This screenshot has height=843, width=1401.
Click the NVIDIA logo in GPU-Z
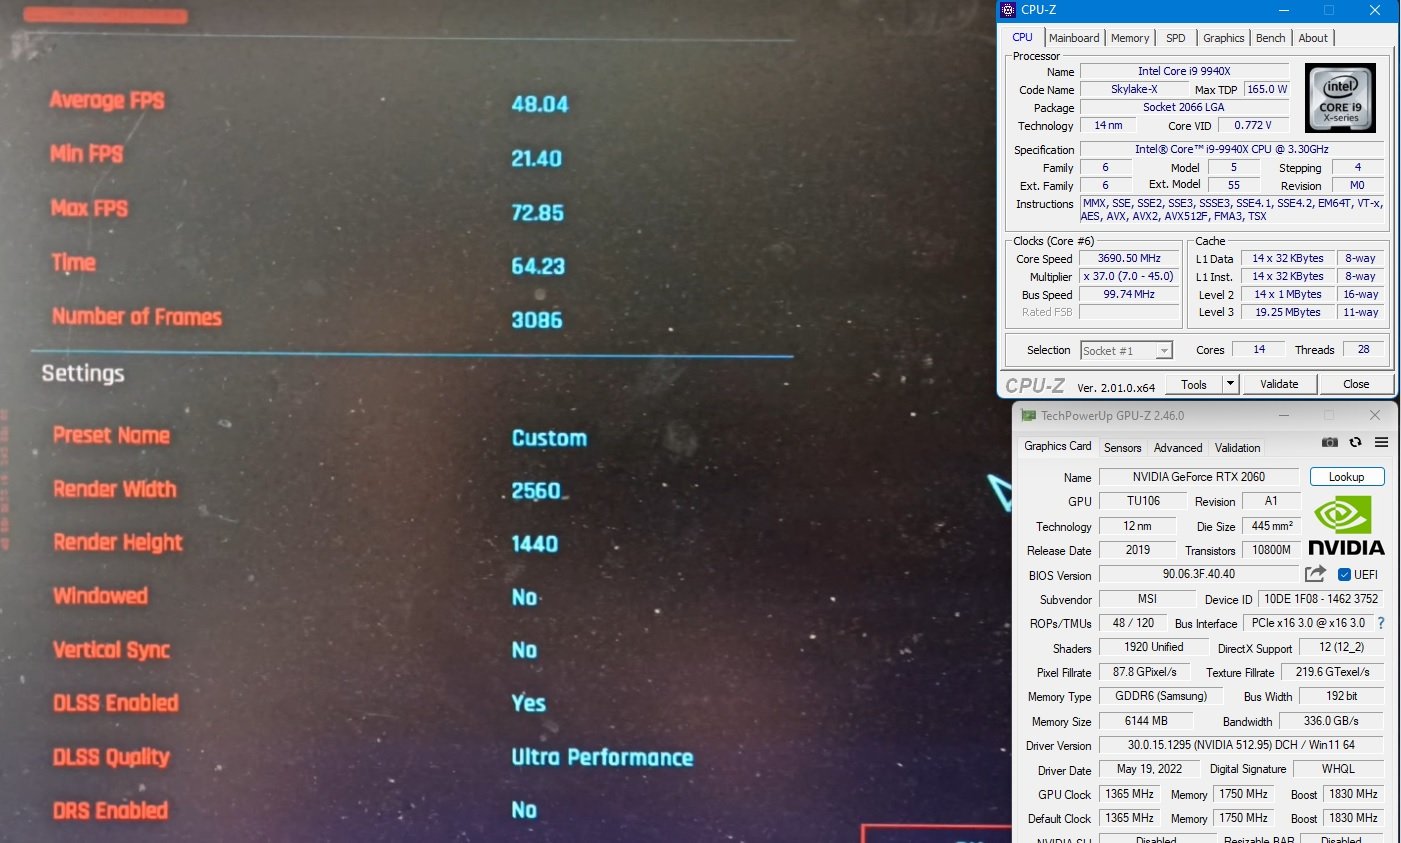coord(1346,527)
